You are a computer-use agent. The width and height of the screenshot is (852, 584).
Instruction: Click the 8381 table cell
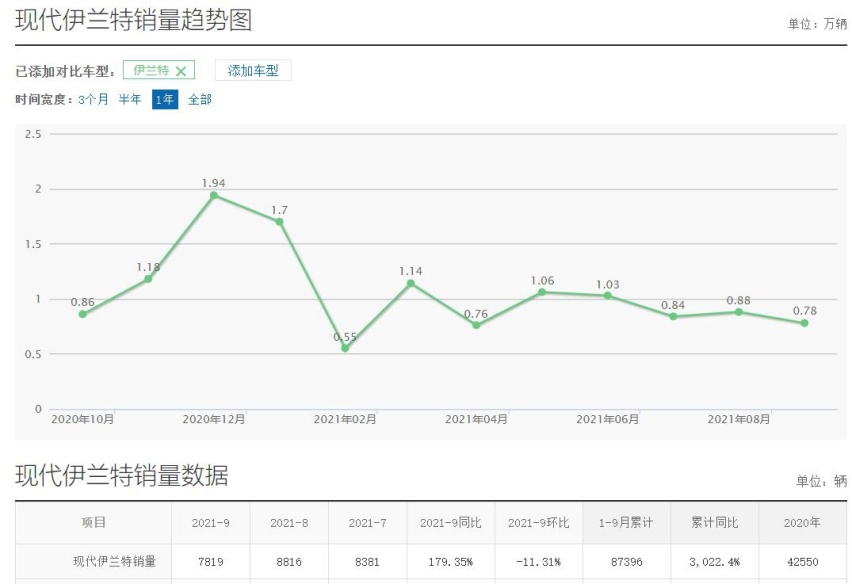point(367,562)
